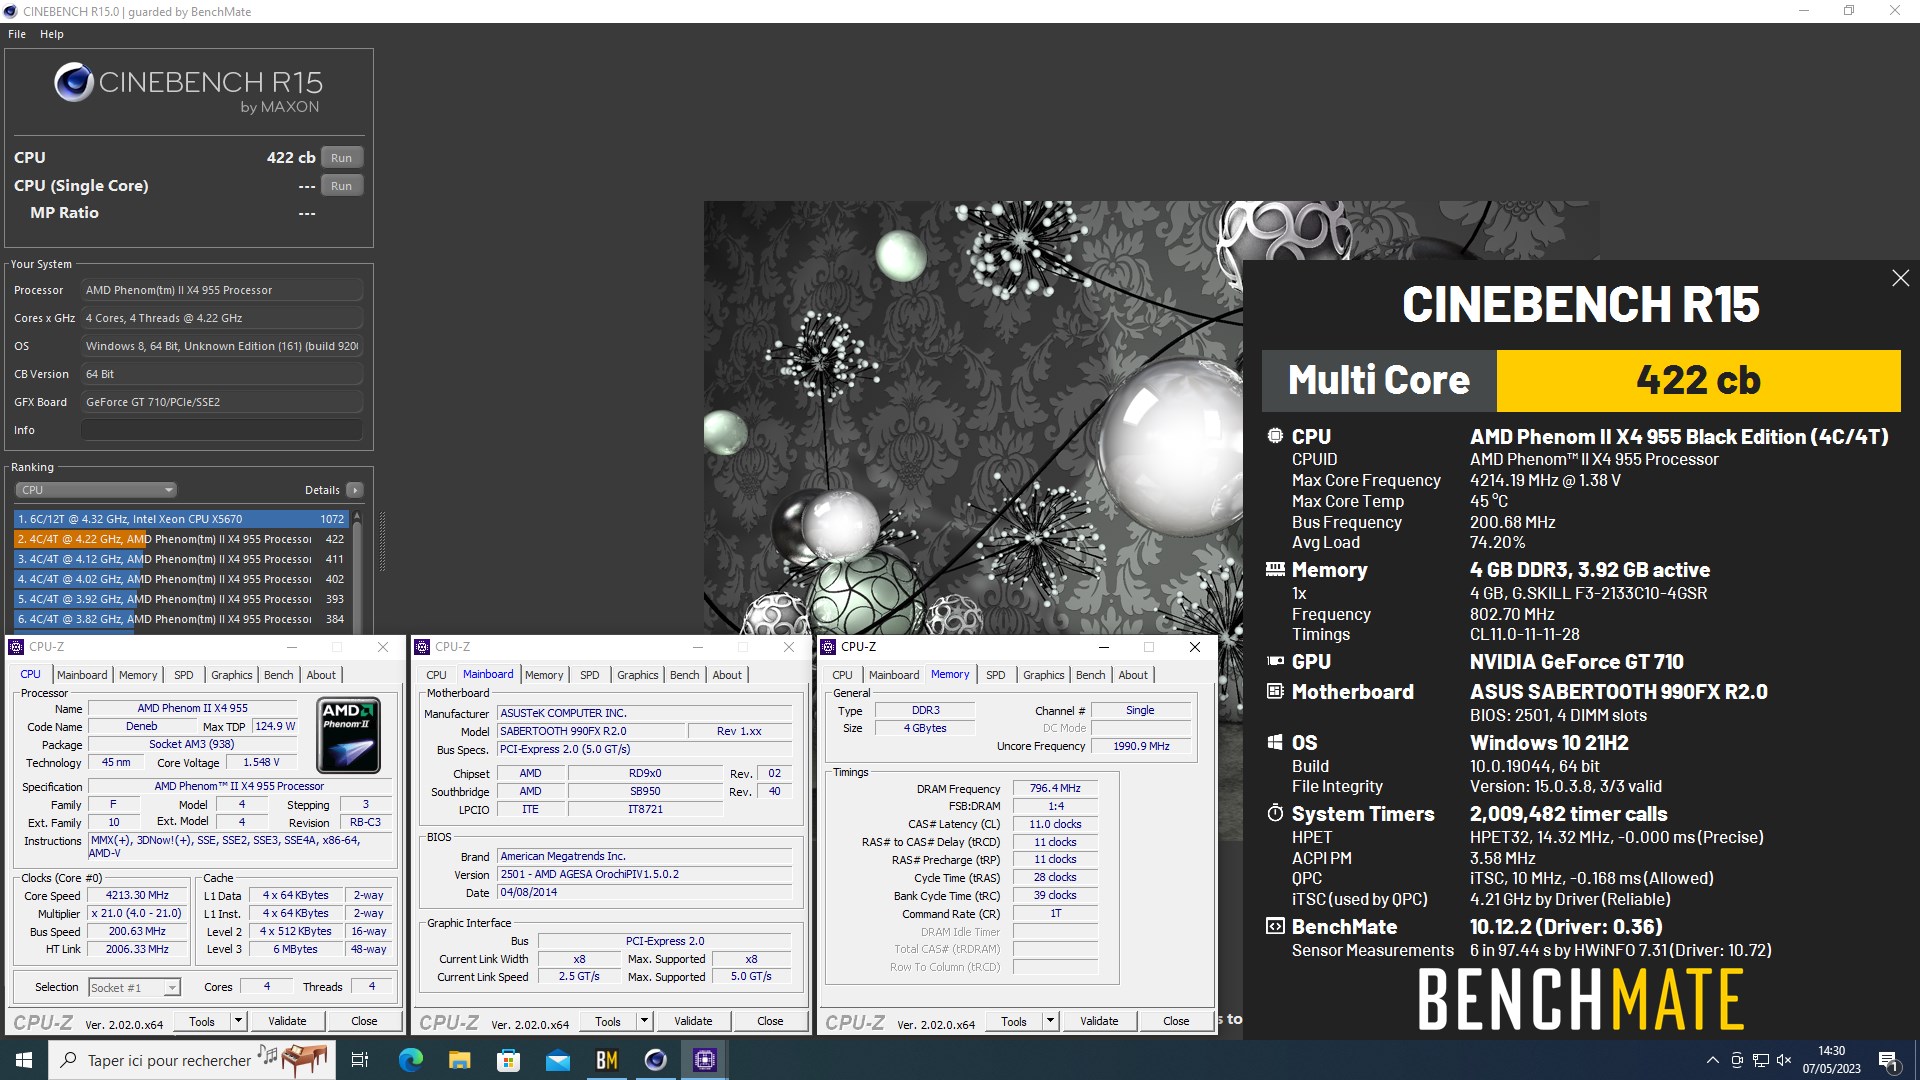Viewport: 1920px width, 1080px height.
Task: Click the search magnifier icon in the taskbar
Action: point(68,1060)
